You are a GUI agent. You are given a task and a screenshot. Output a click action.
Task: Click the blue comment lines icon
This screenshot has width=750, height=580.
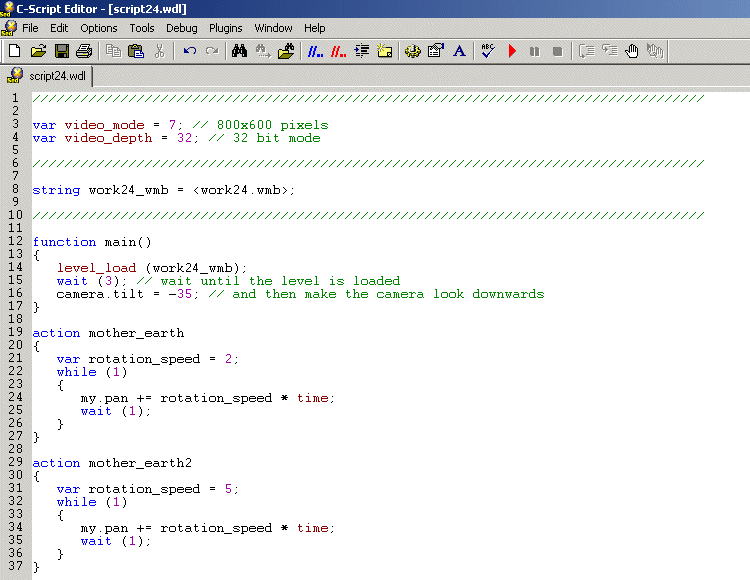(x=314, y=51)
